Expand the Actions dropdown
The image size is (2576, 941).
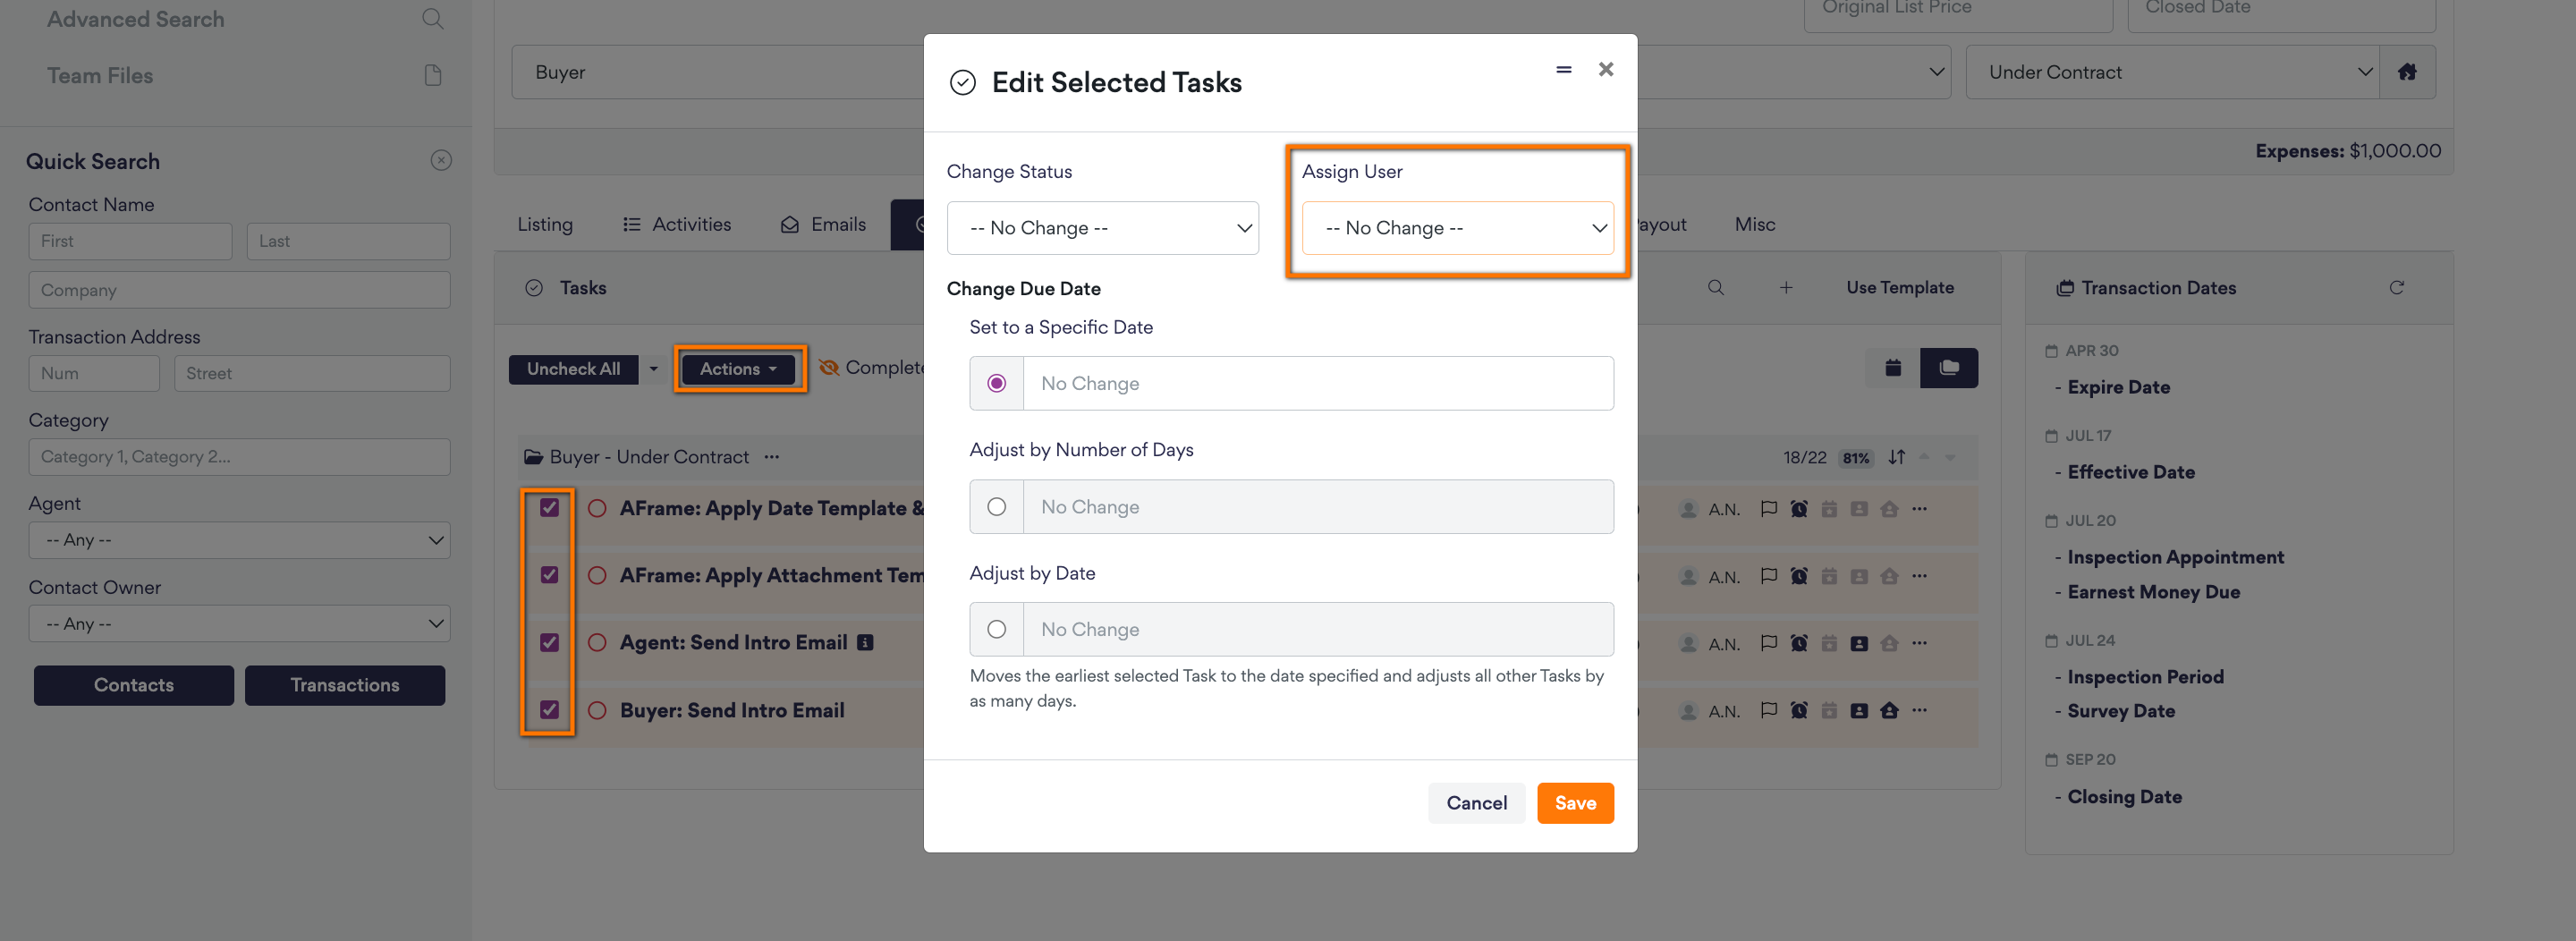(737, 368)
